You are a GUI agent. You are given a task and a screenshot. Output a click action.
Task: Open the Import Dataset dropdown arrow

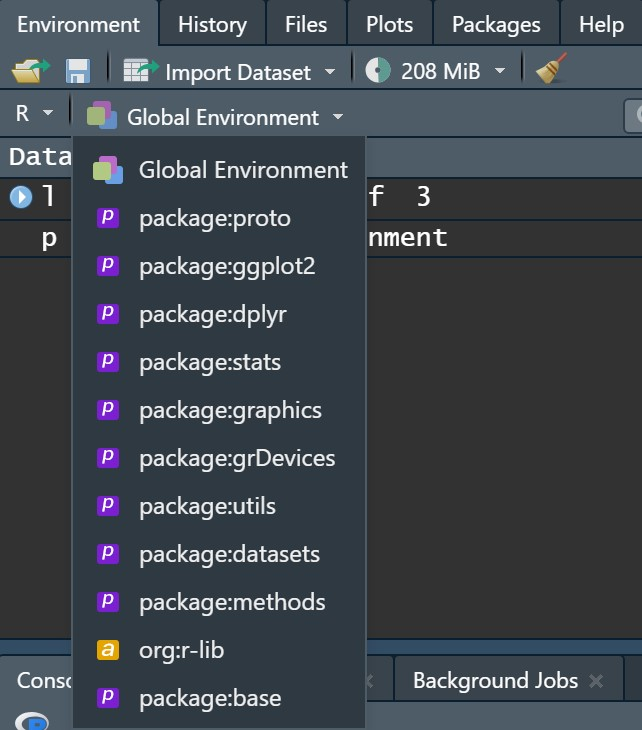tap(330, 72)
